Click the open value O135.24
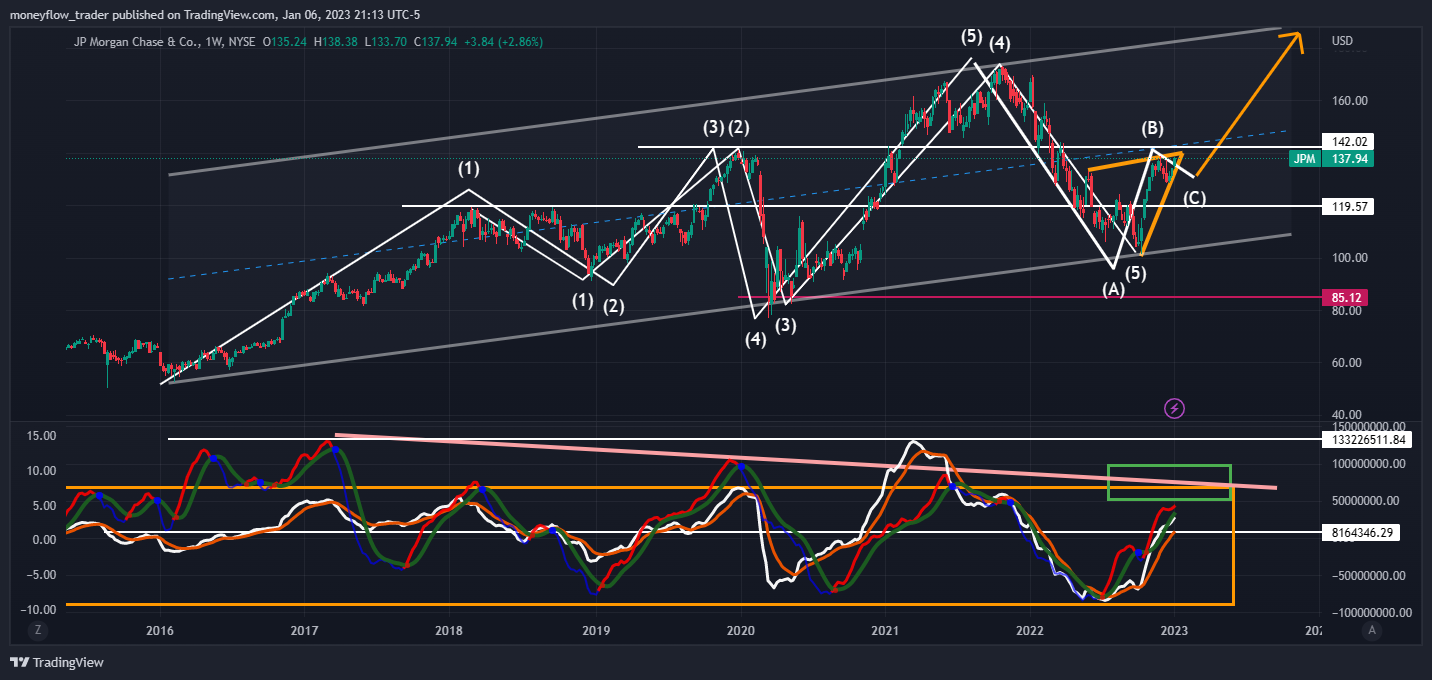Viewport: 1432px width, 680px height. click(x=285, y=42)
